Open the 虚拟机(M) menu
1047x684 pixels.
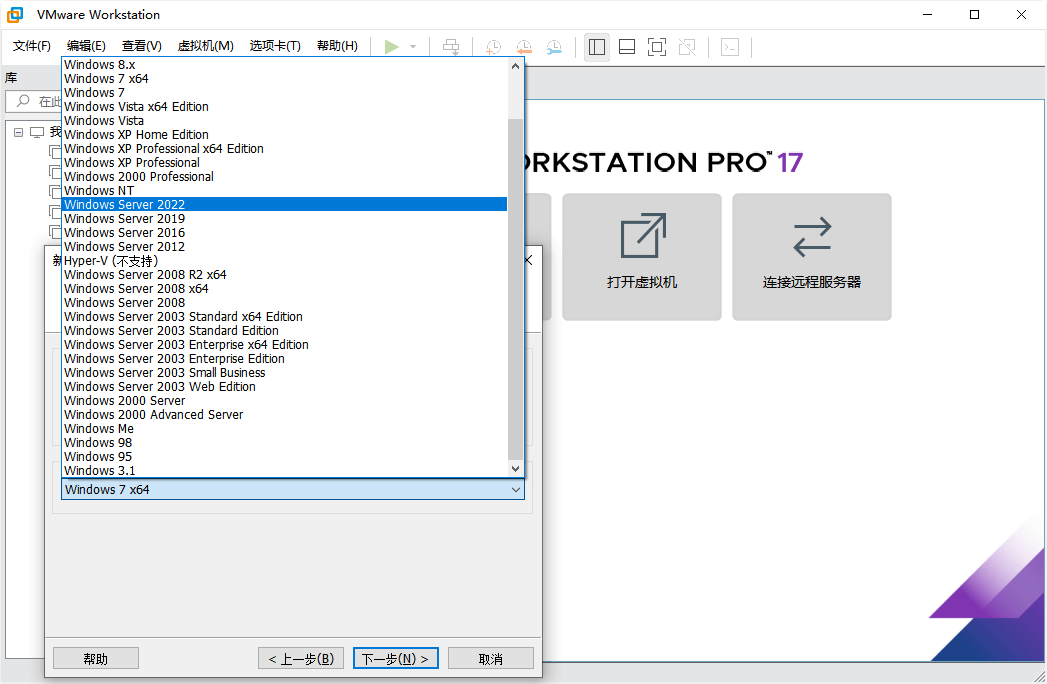click(205, 46)
